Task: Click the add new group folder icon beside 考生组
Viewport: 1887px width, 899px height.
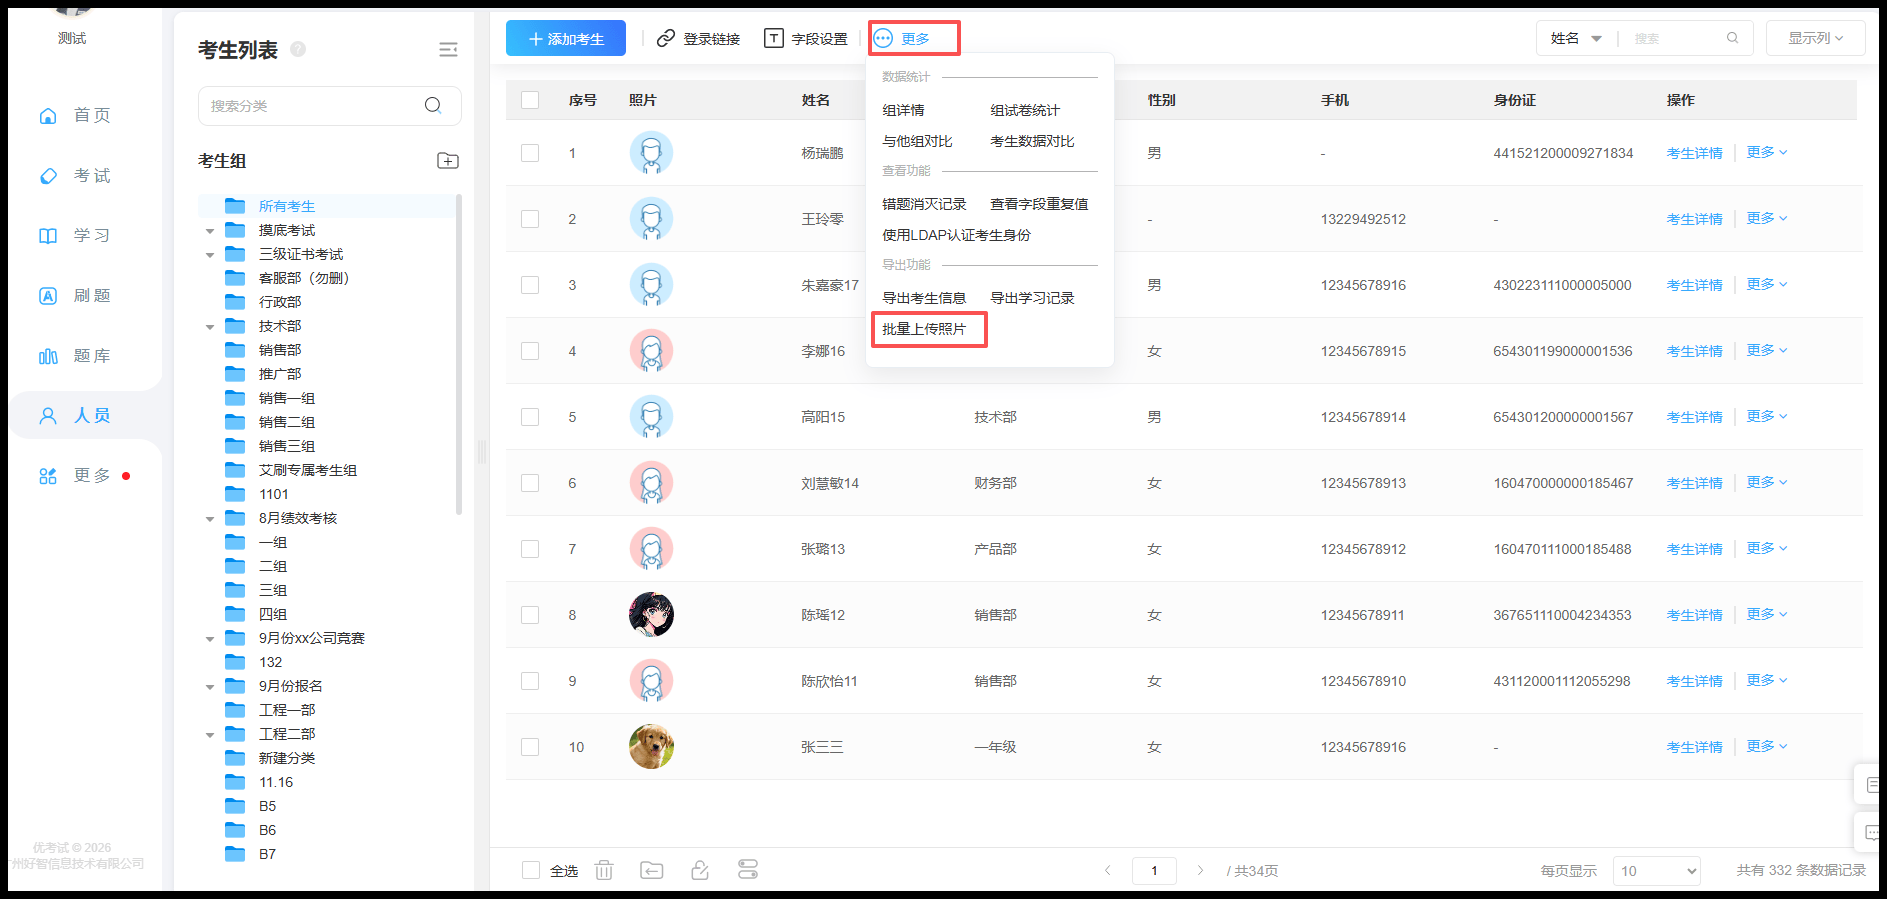Action: (448, 161)
